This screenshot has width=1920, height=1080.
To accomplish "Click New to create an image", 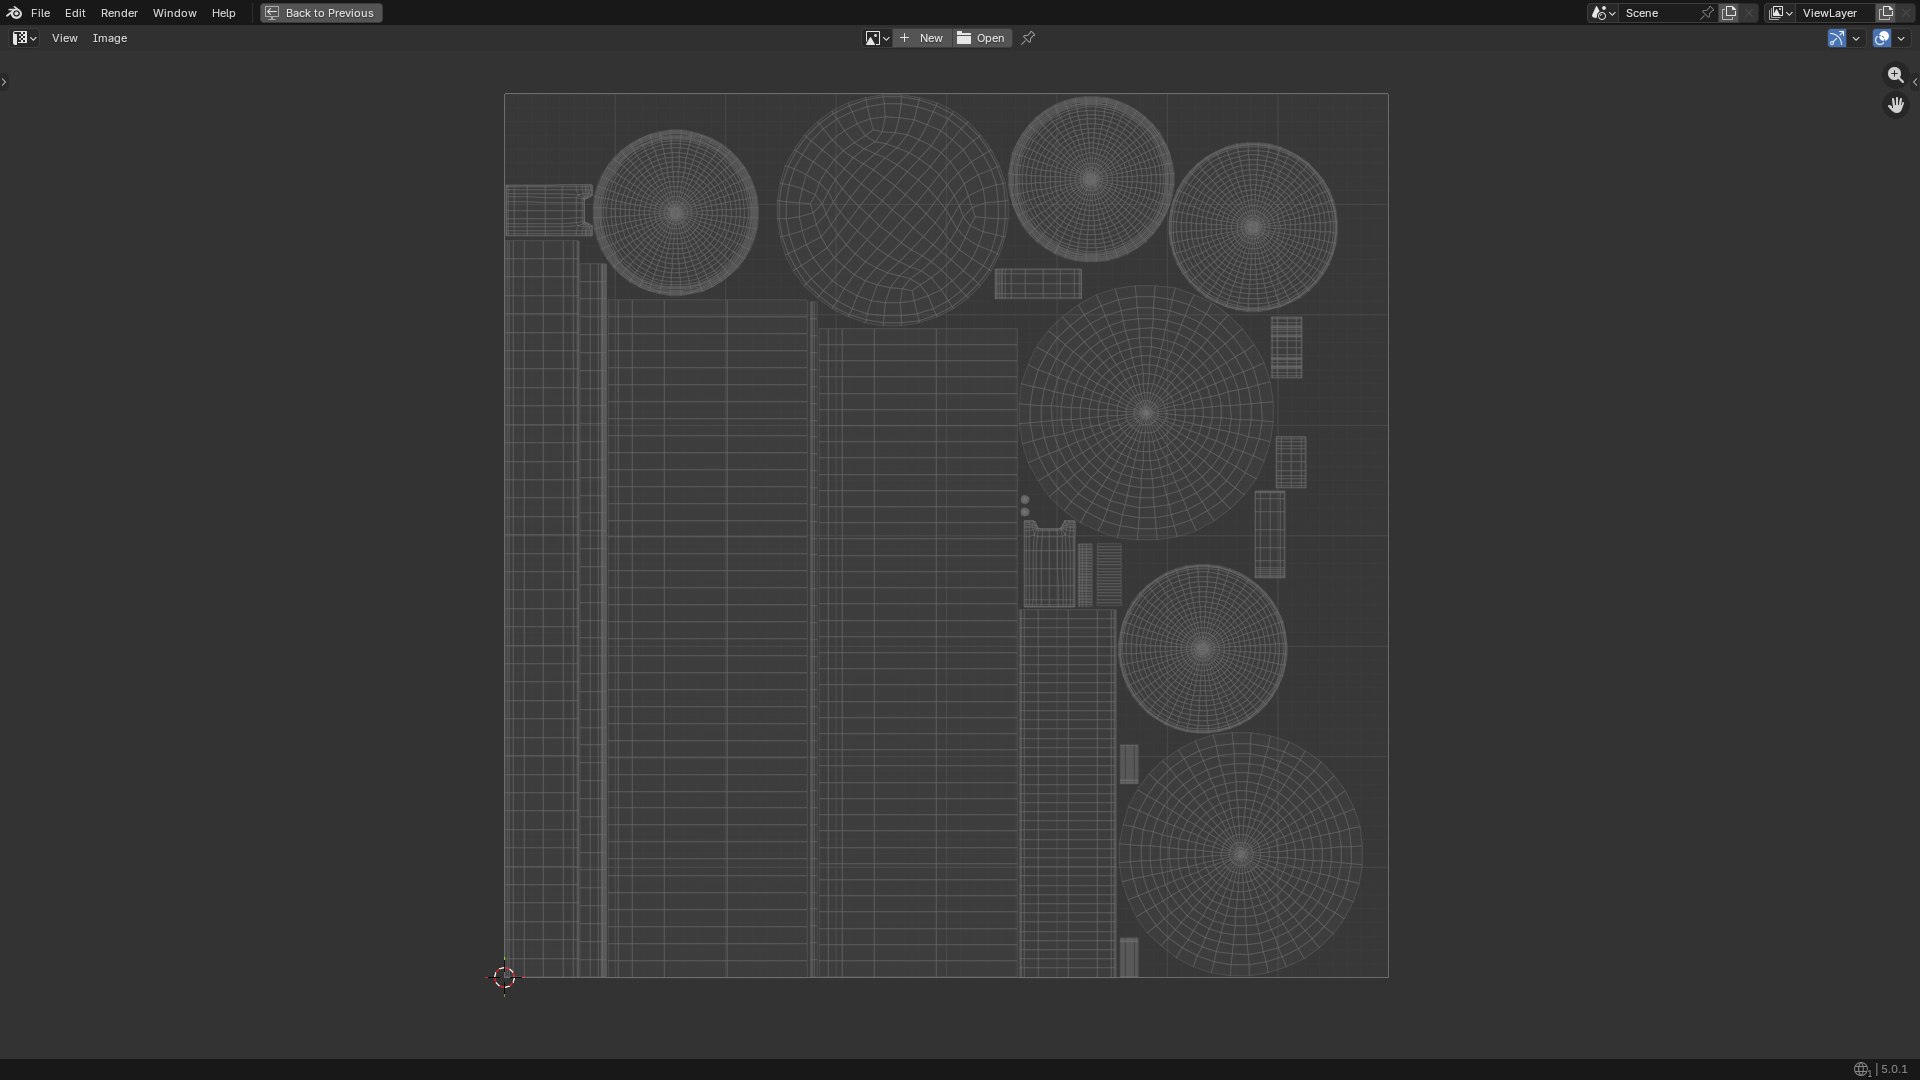I will (x=922, y=38).
